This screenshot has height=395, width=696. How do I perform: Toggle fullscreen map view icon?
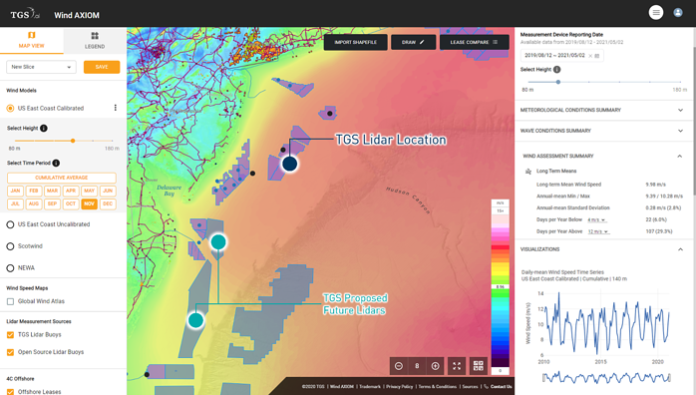(x=457, y=366)
